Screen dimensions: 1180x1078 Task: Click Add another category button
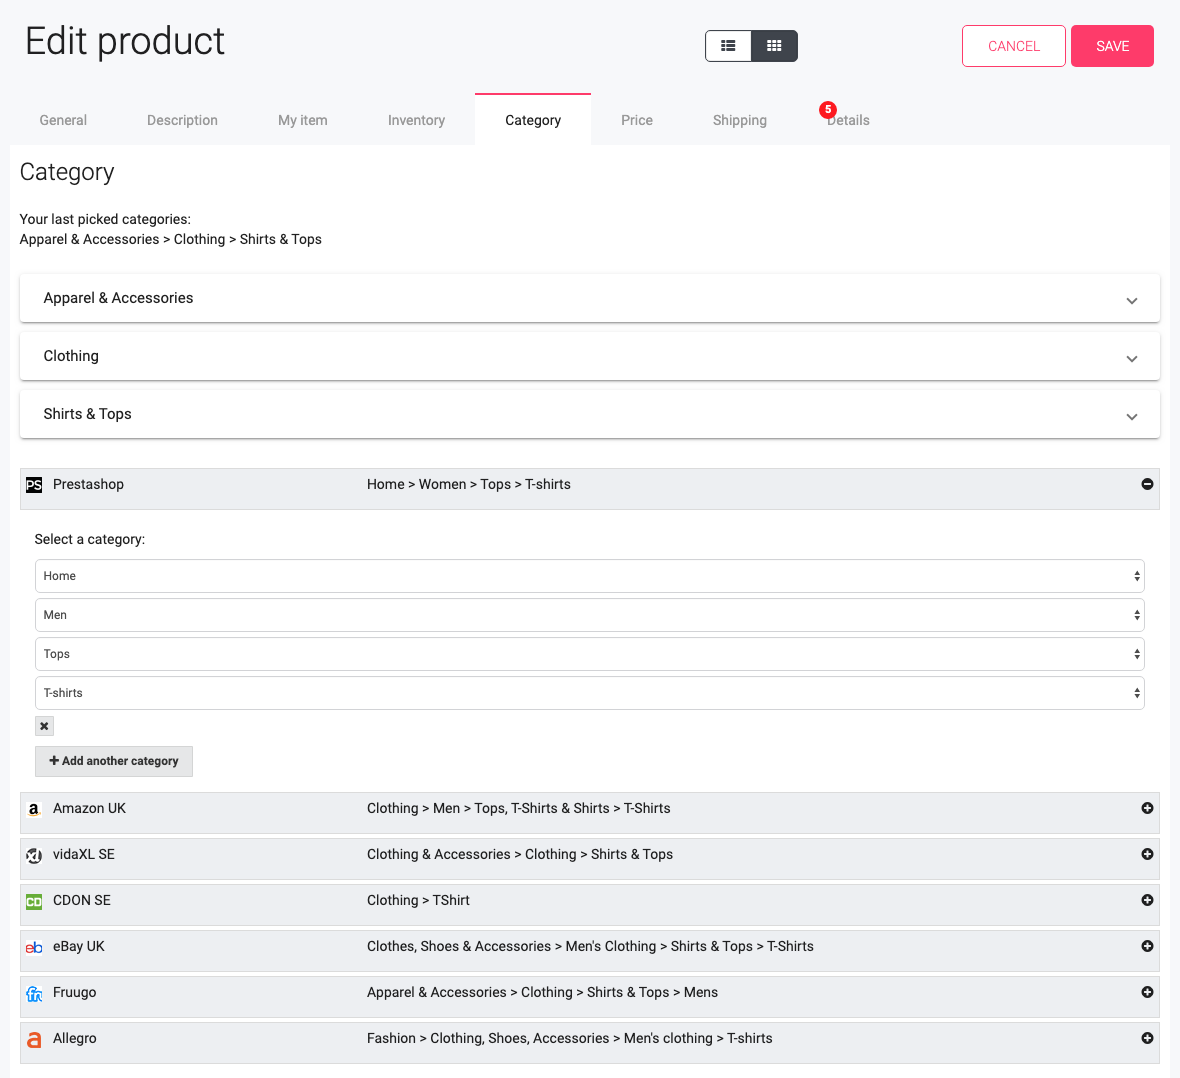114,761
